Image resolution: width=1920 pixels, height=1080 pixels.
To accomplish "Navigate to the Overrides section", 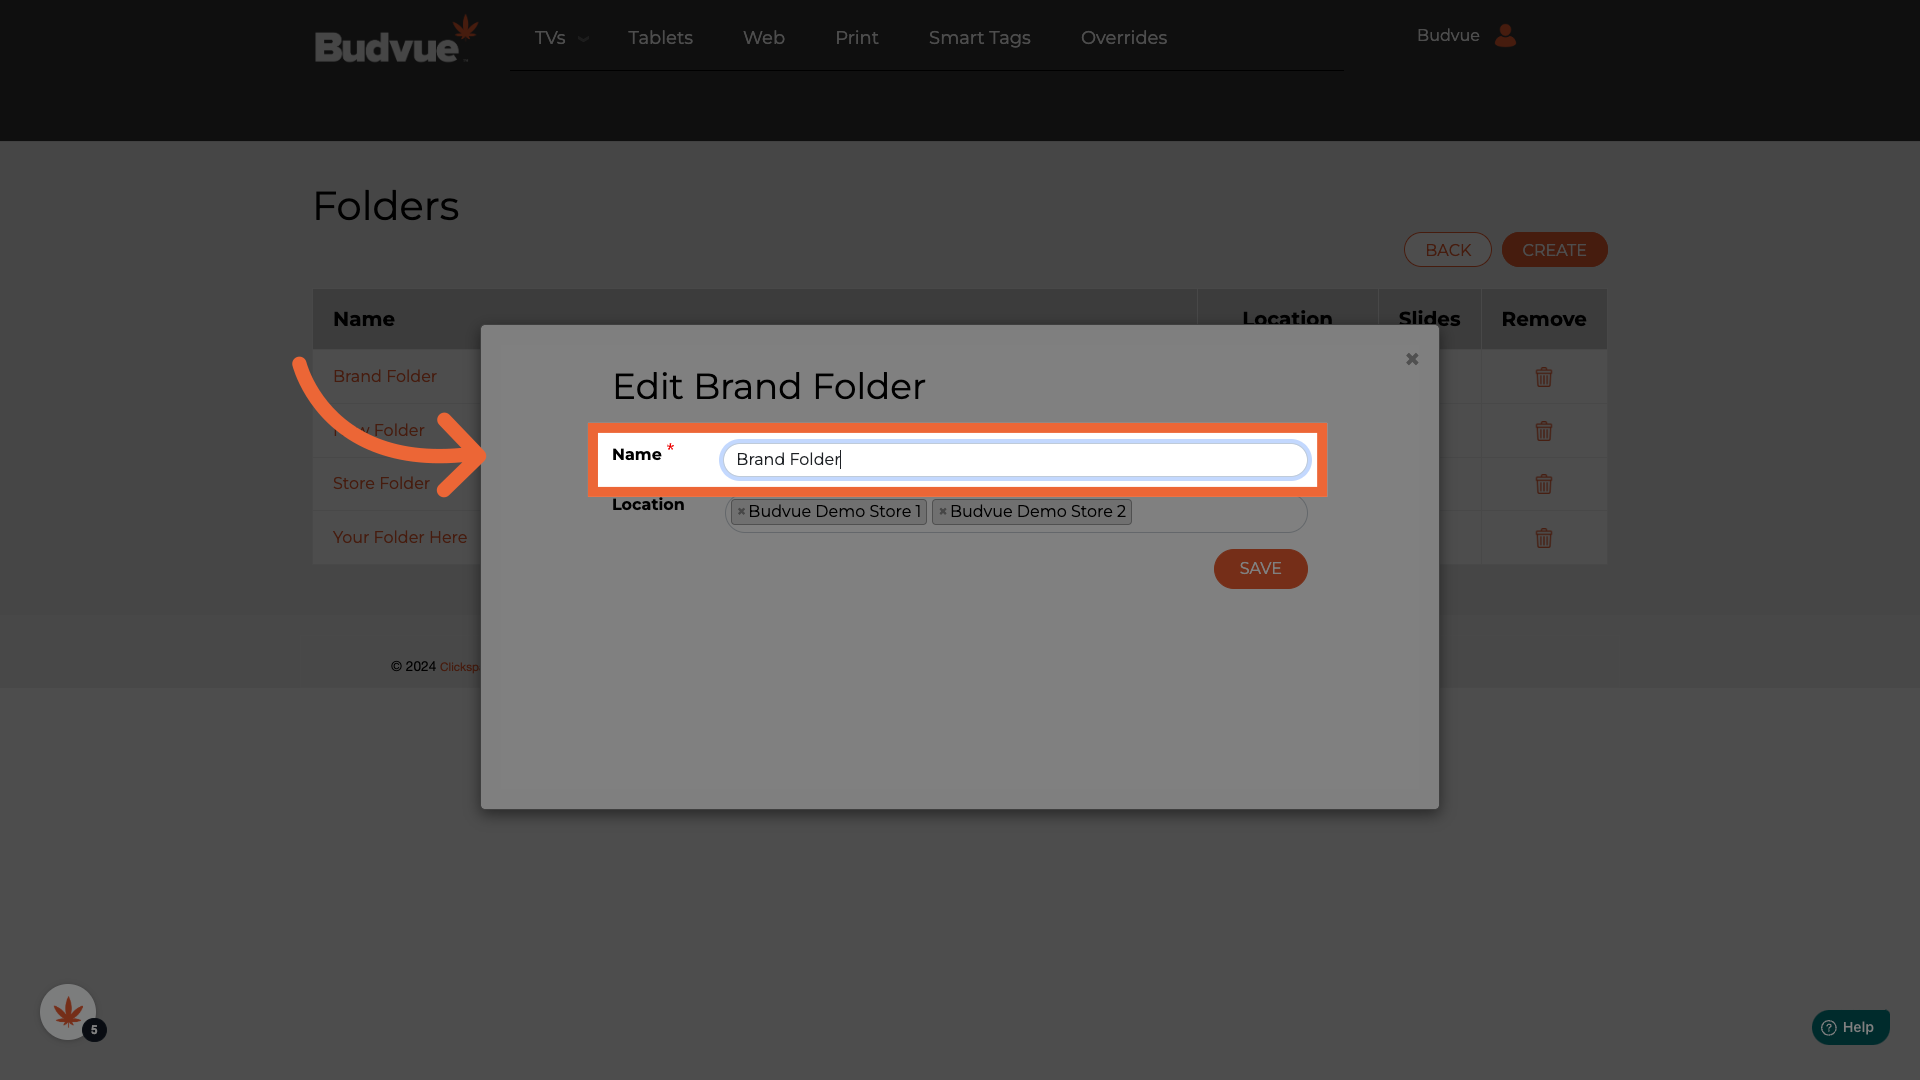I will [x=1123, y=38].
